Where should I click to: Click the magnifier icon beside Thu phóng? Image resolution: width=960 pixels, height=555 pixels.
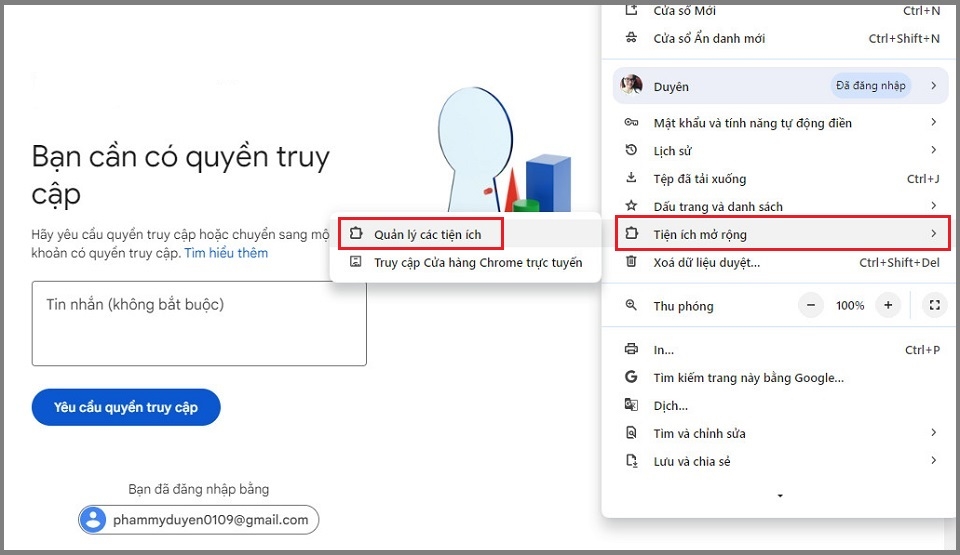(x=631, y=305)
